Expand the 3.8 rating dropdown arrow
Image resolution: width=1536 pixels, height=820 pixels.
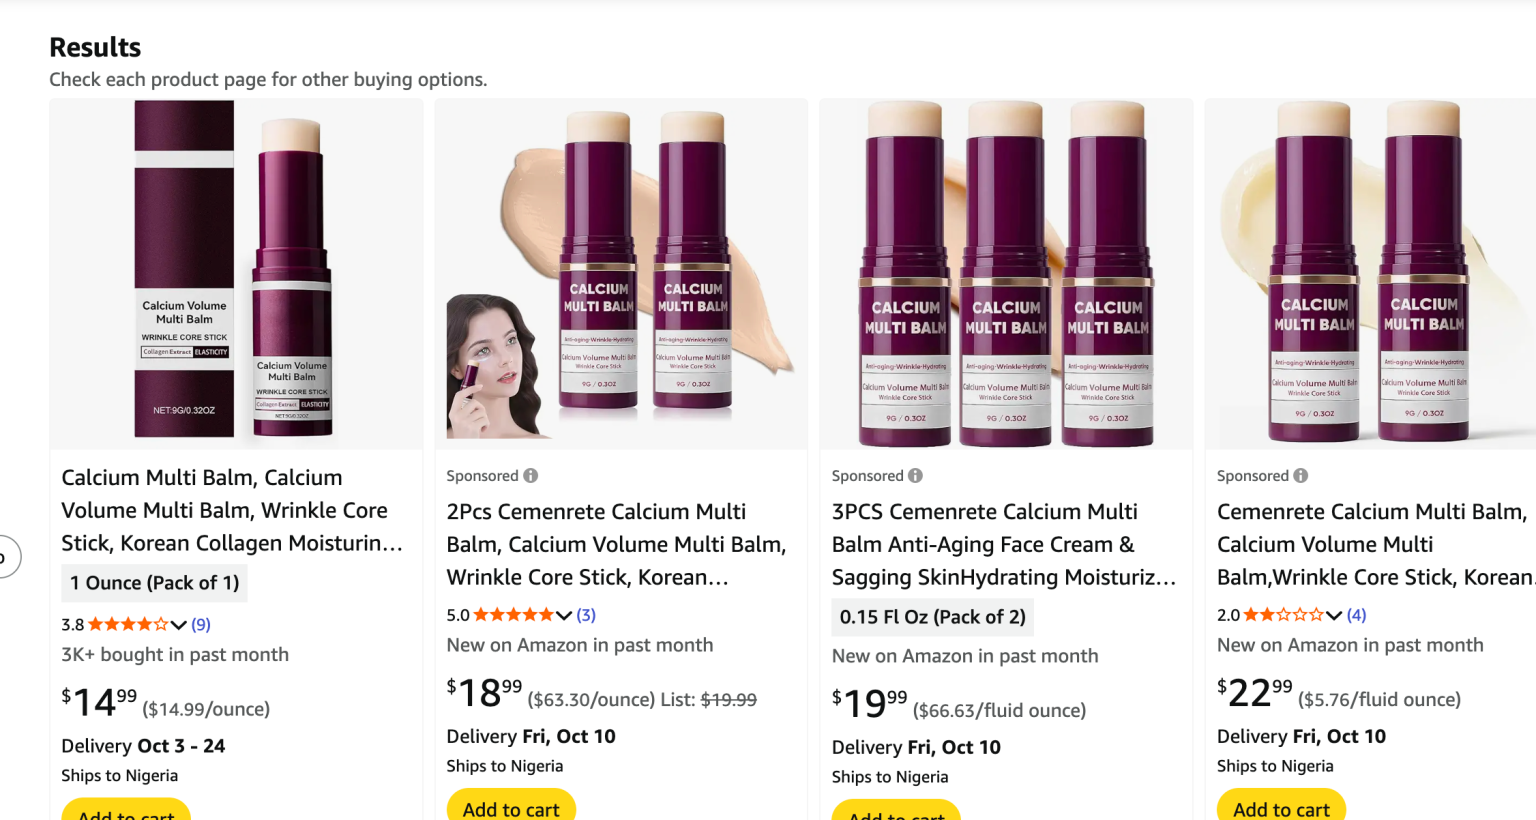point(178,623)
